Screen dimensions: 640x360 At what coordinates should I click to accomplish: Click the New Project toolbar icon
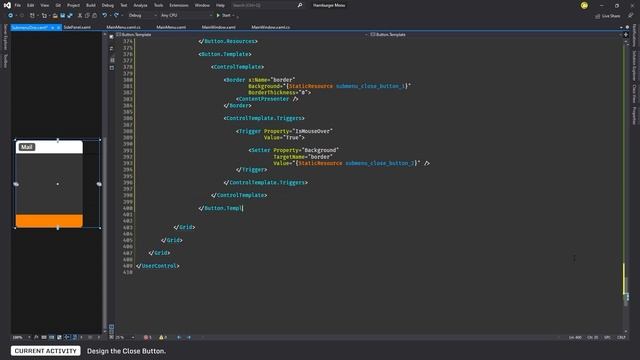pyautogui.click(x=32, y=16)
